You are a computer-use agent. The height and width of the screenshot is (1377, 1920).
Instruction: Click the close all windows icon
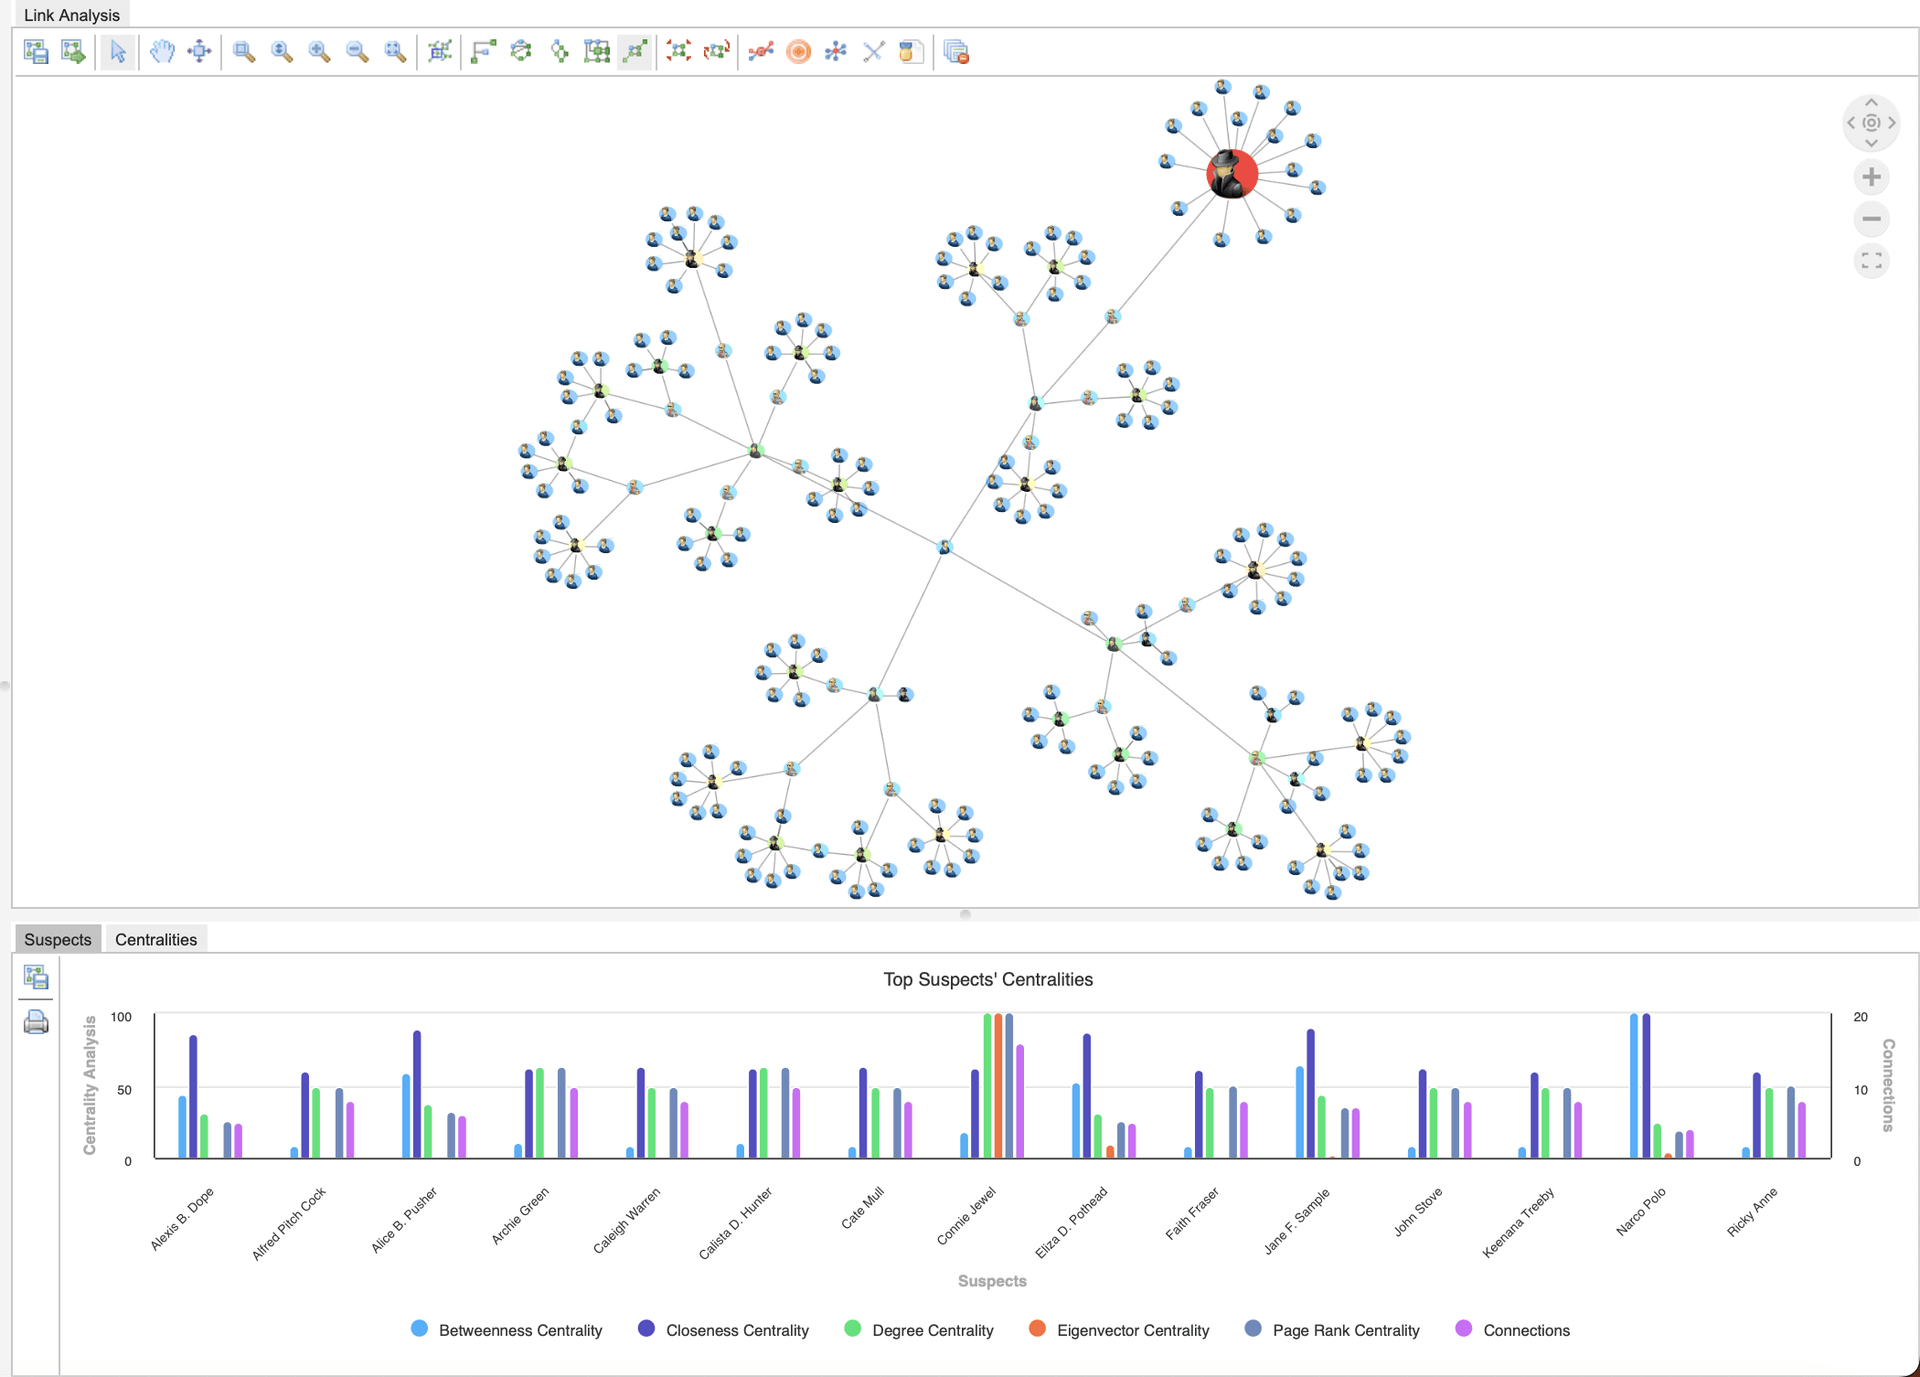click(x=956, y=52)
